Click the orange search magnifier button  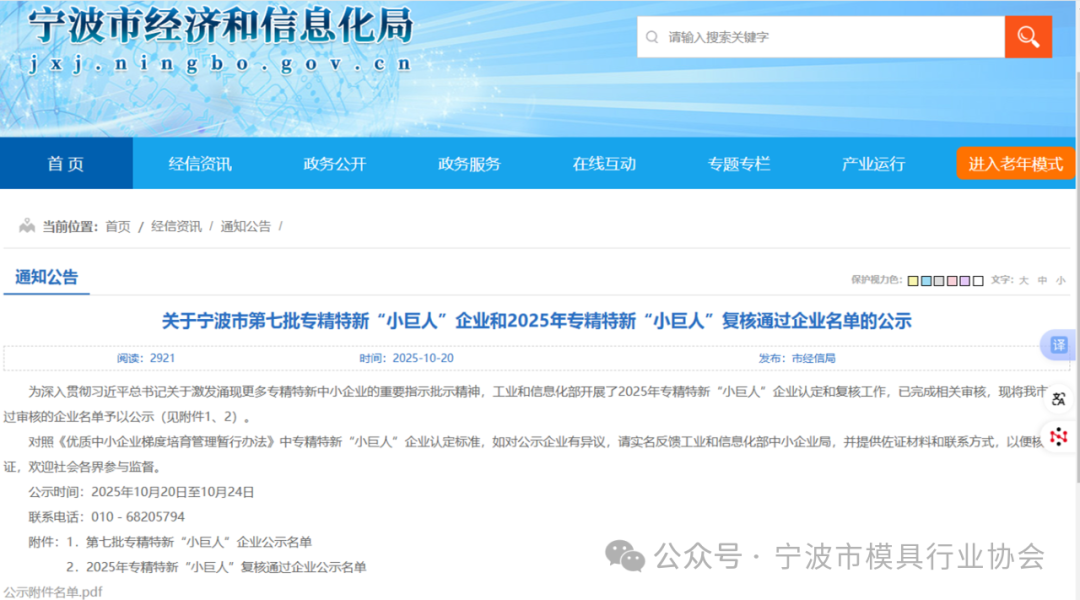(1028, 37)
